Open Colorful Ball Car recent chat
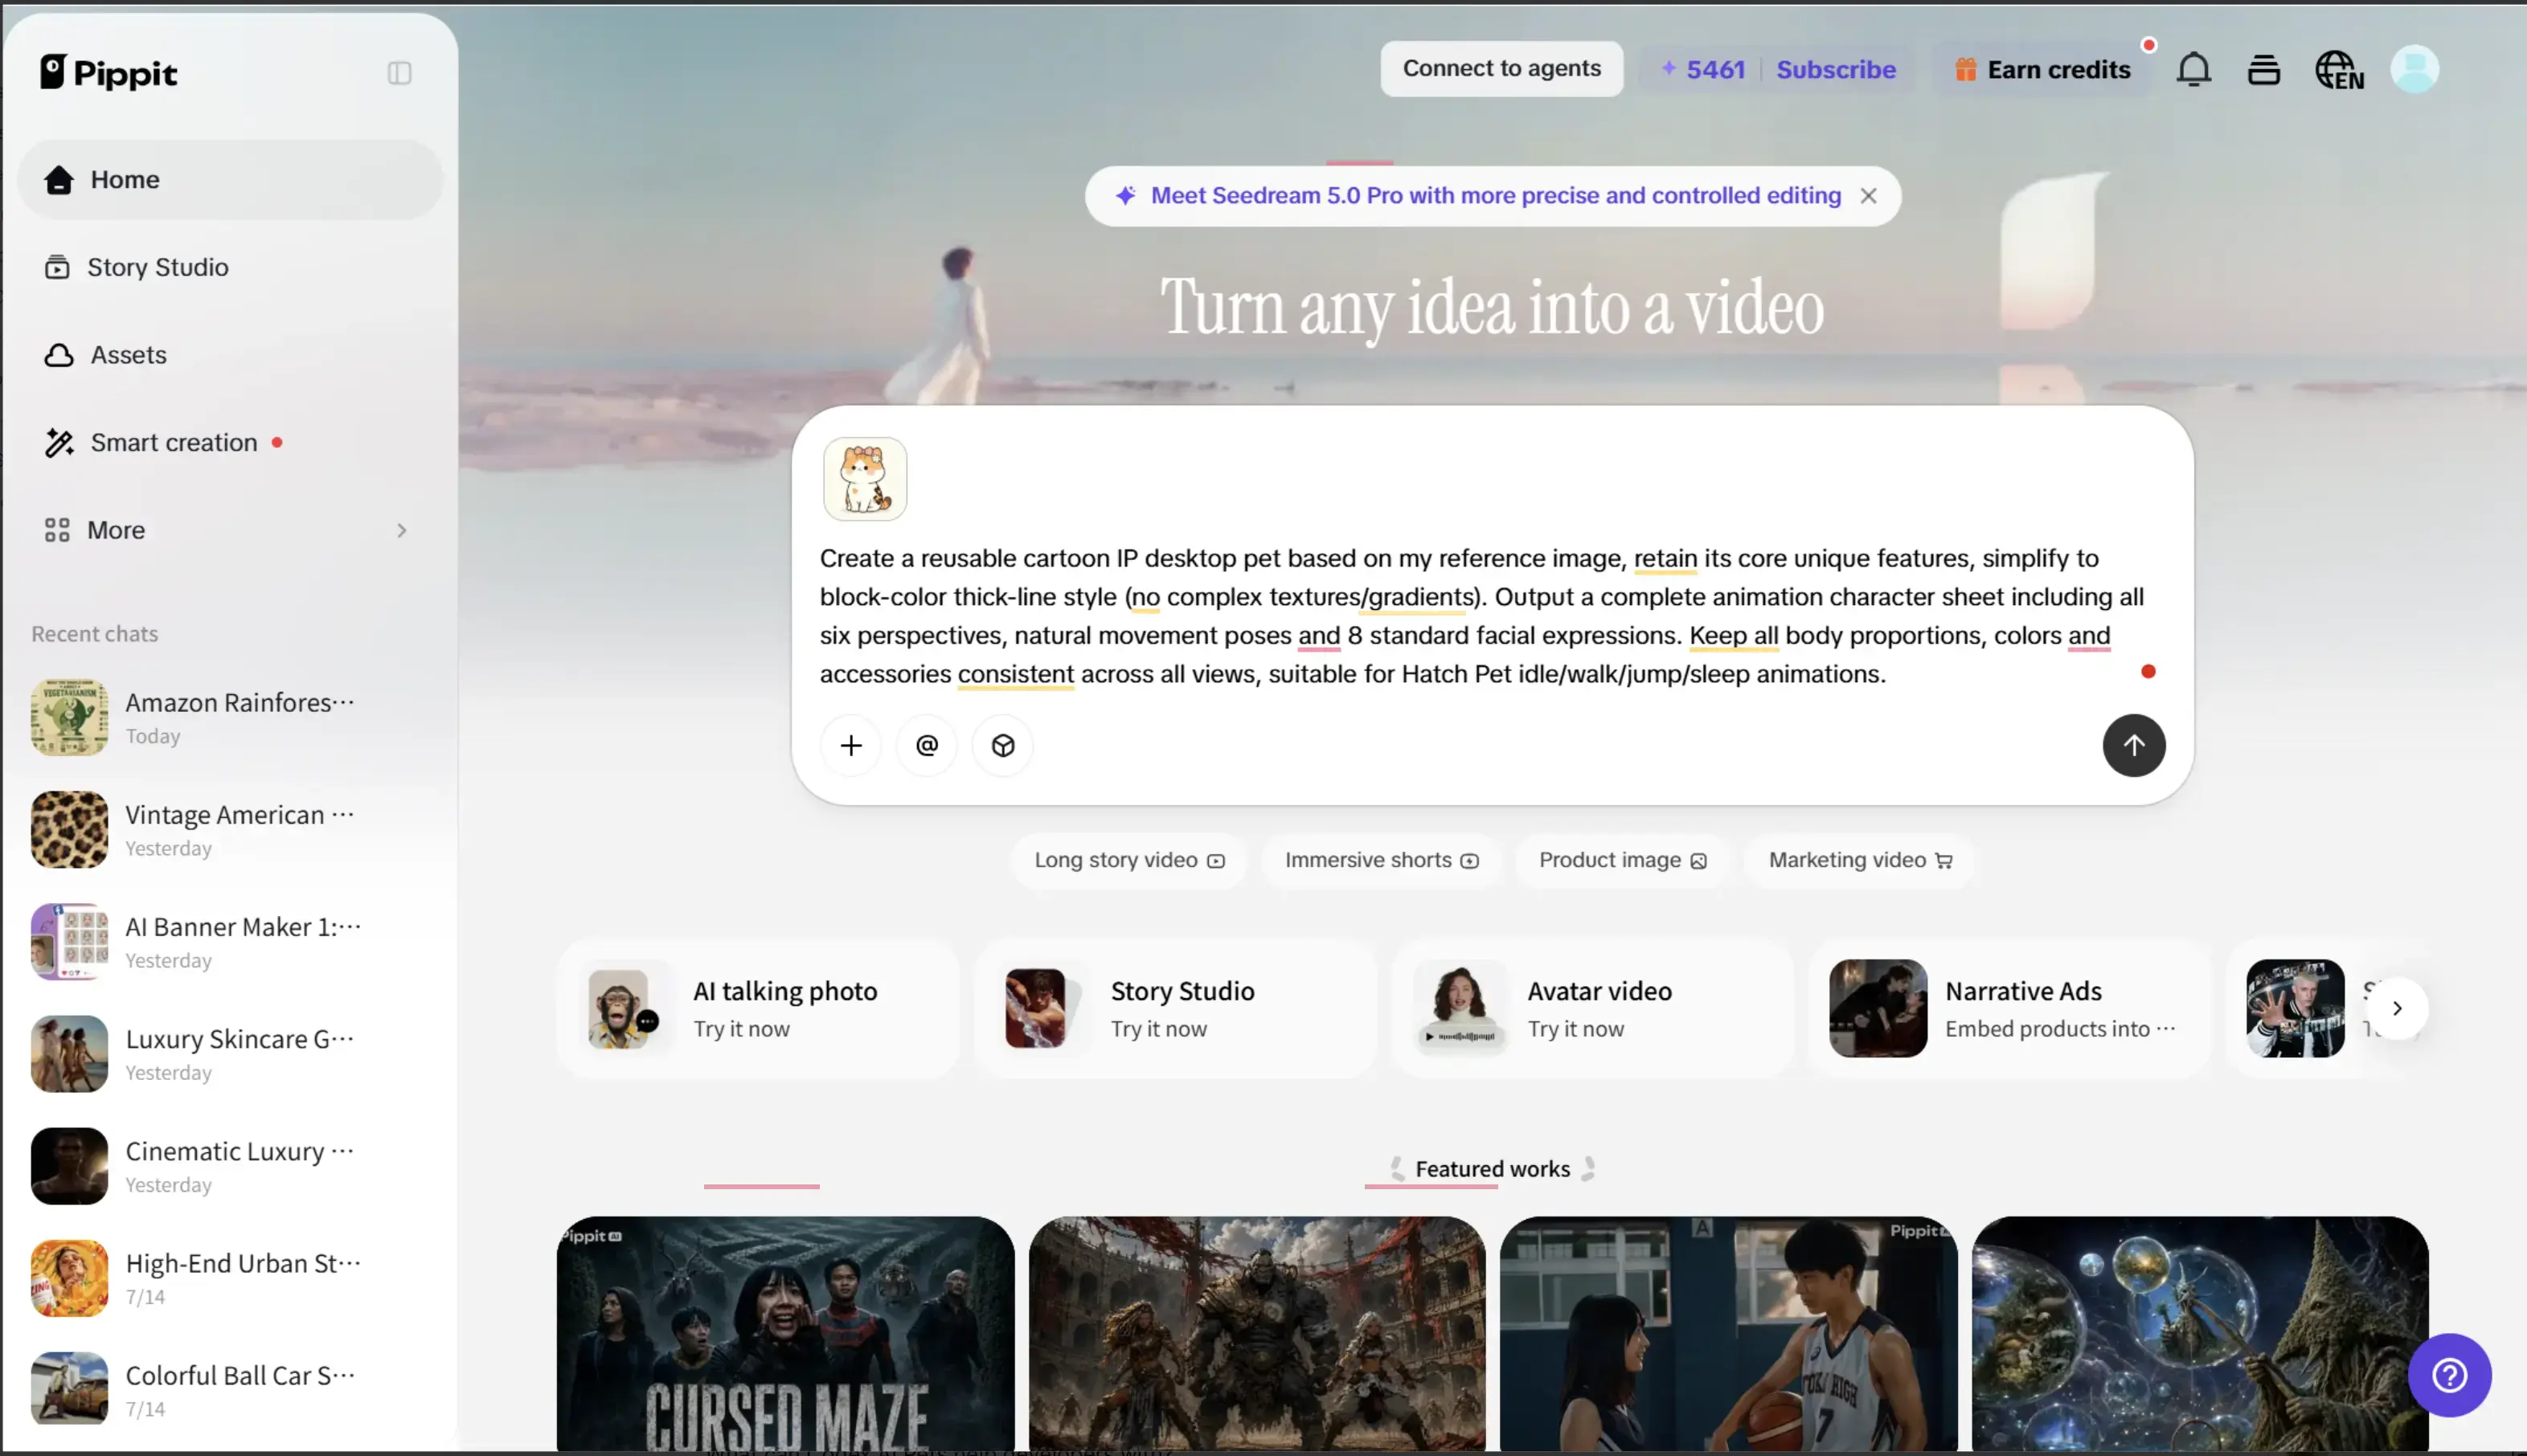Image resolution: width=2527 pixels, height=1456 pixels. [x=229, y=1390]
